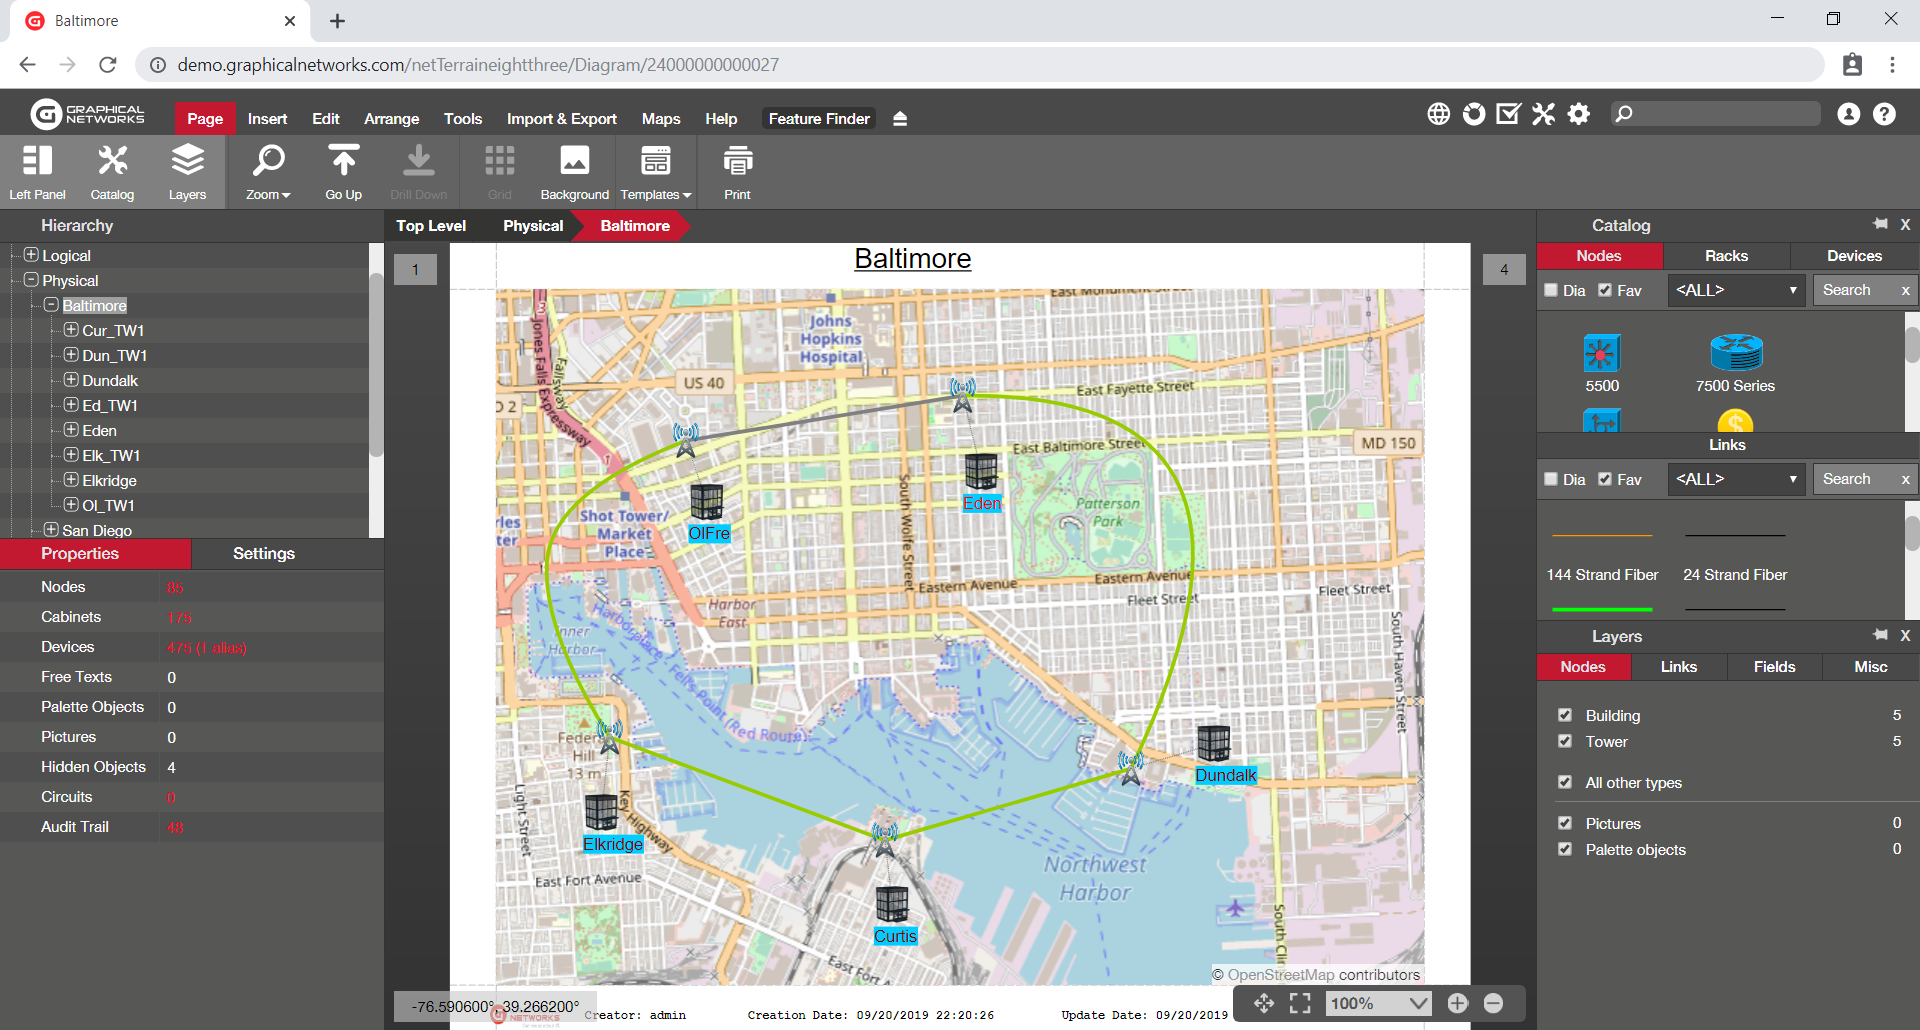Switch to the Racks catalog tab
The height and width of the screenshot is (1030, 1920).
point(1726,256)
